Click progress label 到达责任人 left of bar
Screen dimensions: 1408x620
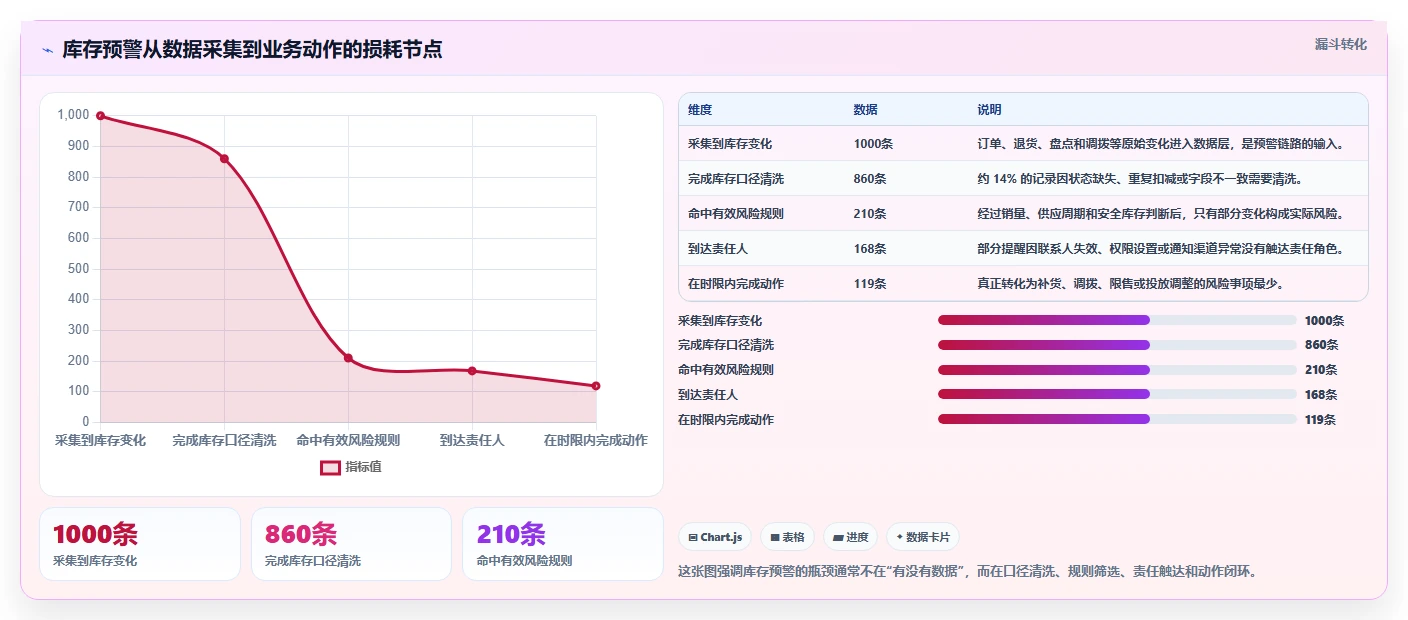708,395
